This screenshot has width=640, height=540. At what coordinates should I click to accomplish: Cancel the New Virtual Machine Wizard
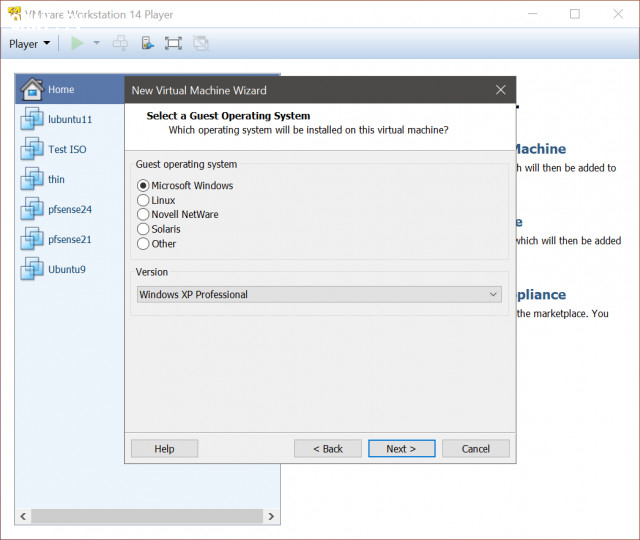click(476, 449)
